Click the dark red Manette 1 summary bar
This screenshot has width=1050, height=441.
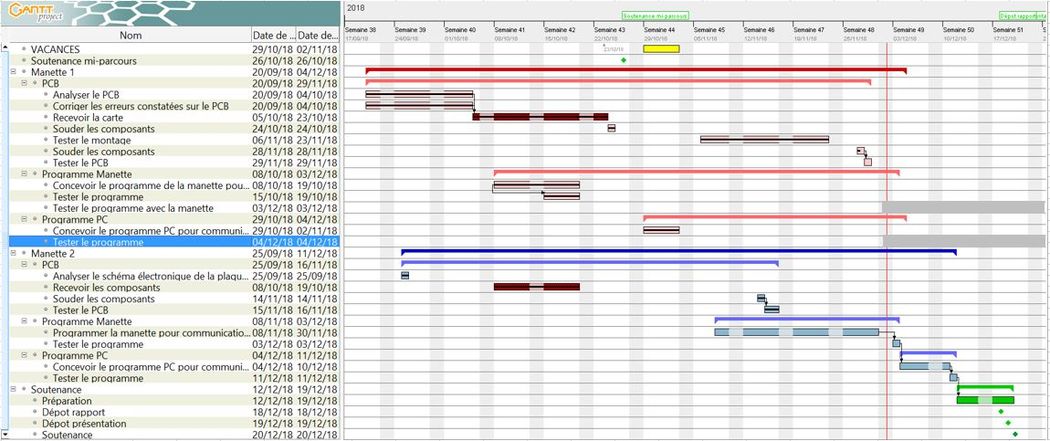point(635,70)
